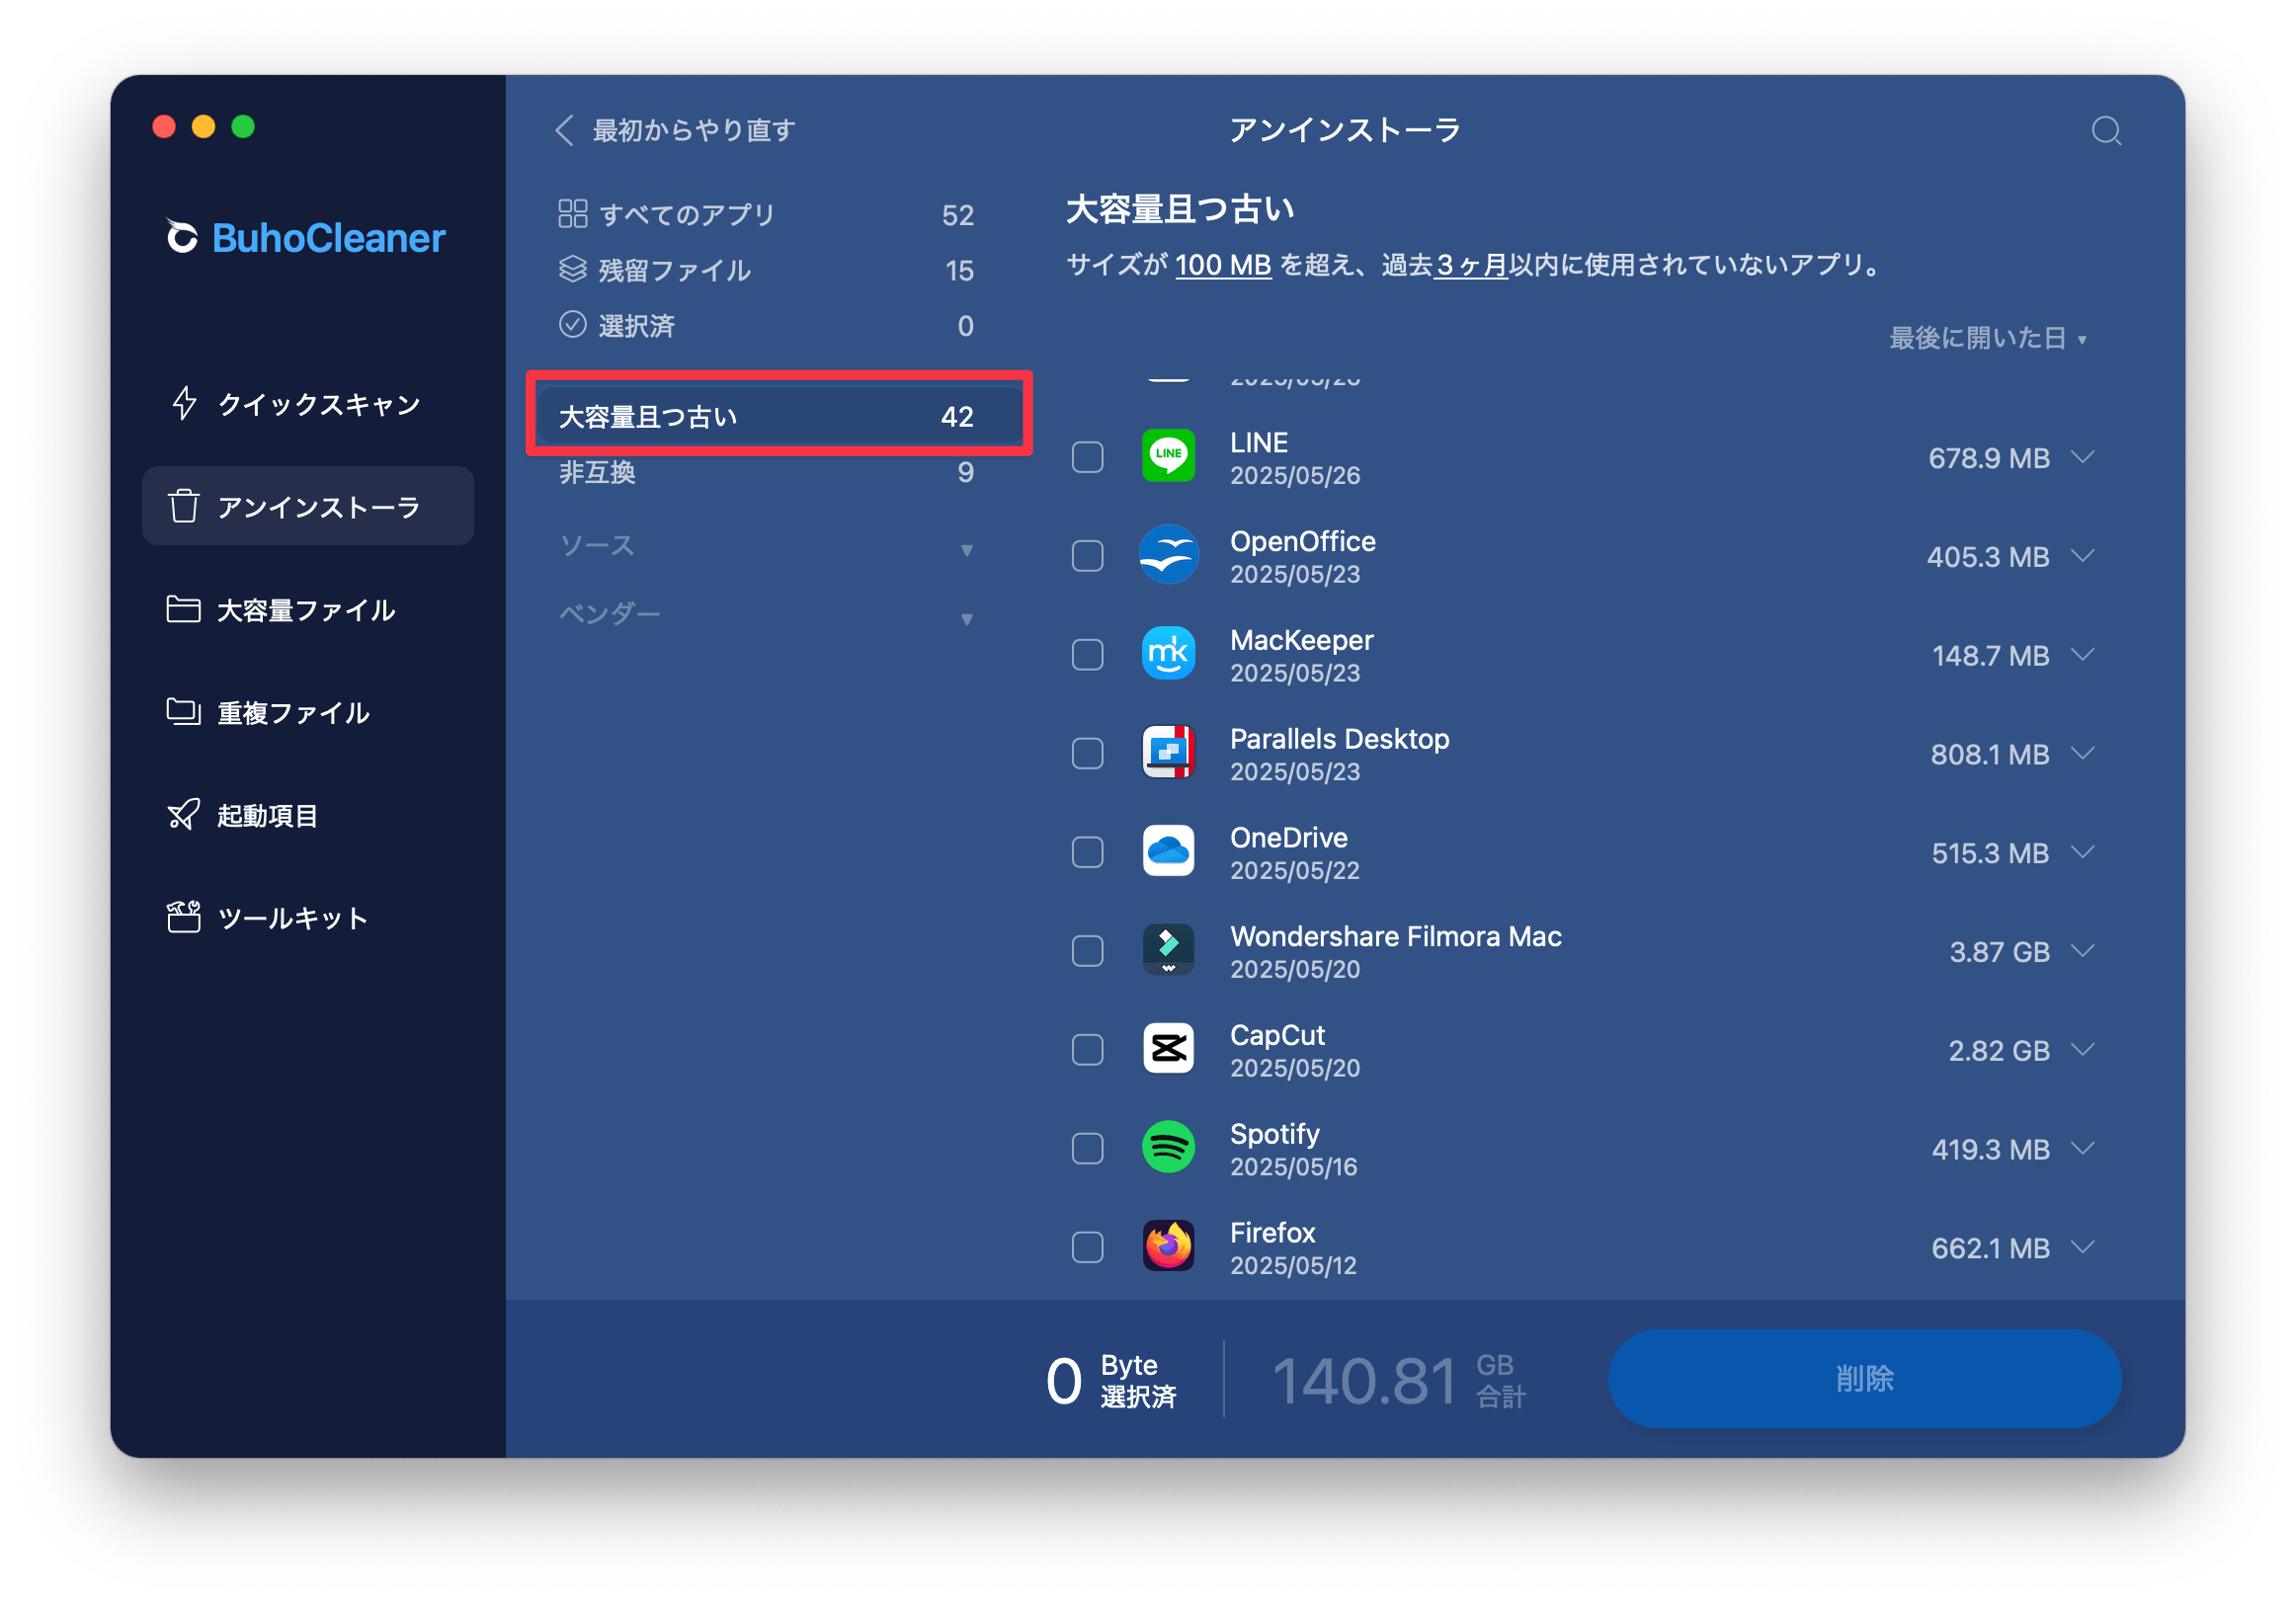Click the grid icon beside すべてのアプリ
Image resolution: width=2296 pixels, height=1604 pixels.
click(x=572, y=214)
